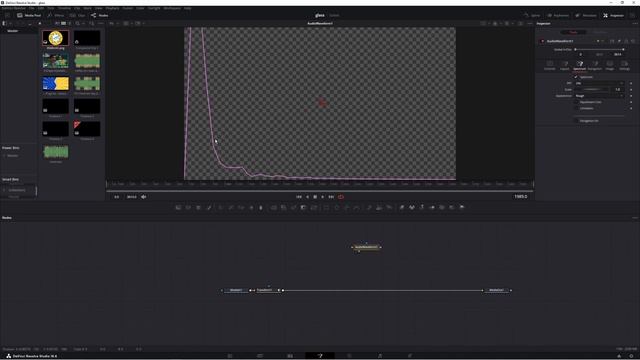Toggle keyframe diamond for first dropdown row
This screenshot has width=640, height=360.
tap(631, 83)
